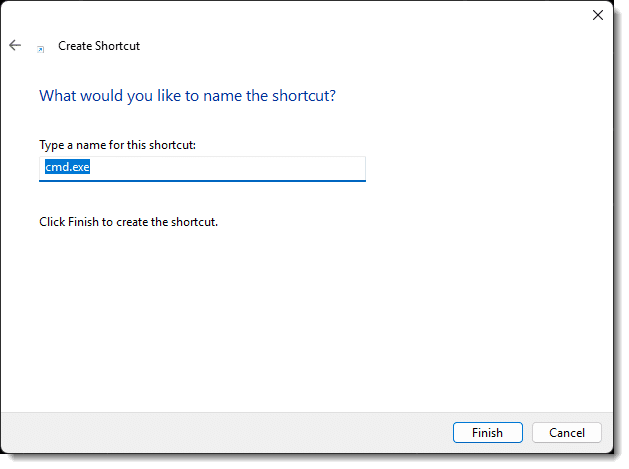Click the heading 'What would you like to name the shortcut?'
This screenshot has height=469, width=629.
tap(187, 96)
